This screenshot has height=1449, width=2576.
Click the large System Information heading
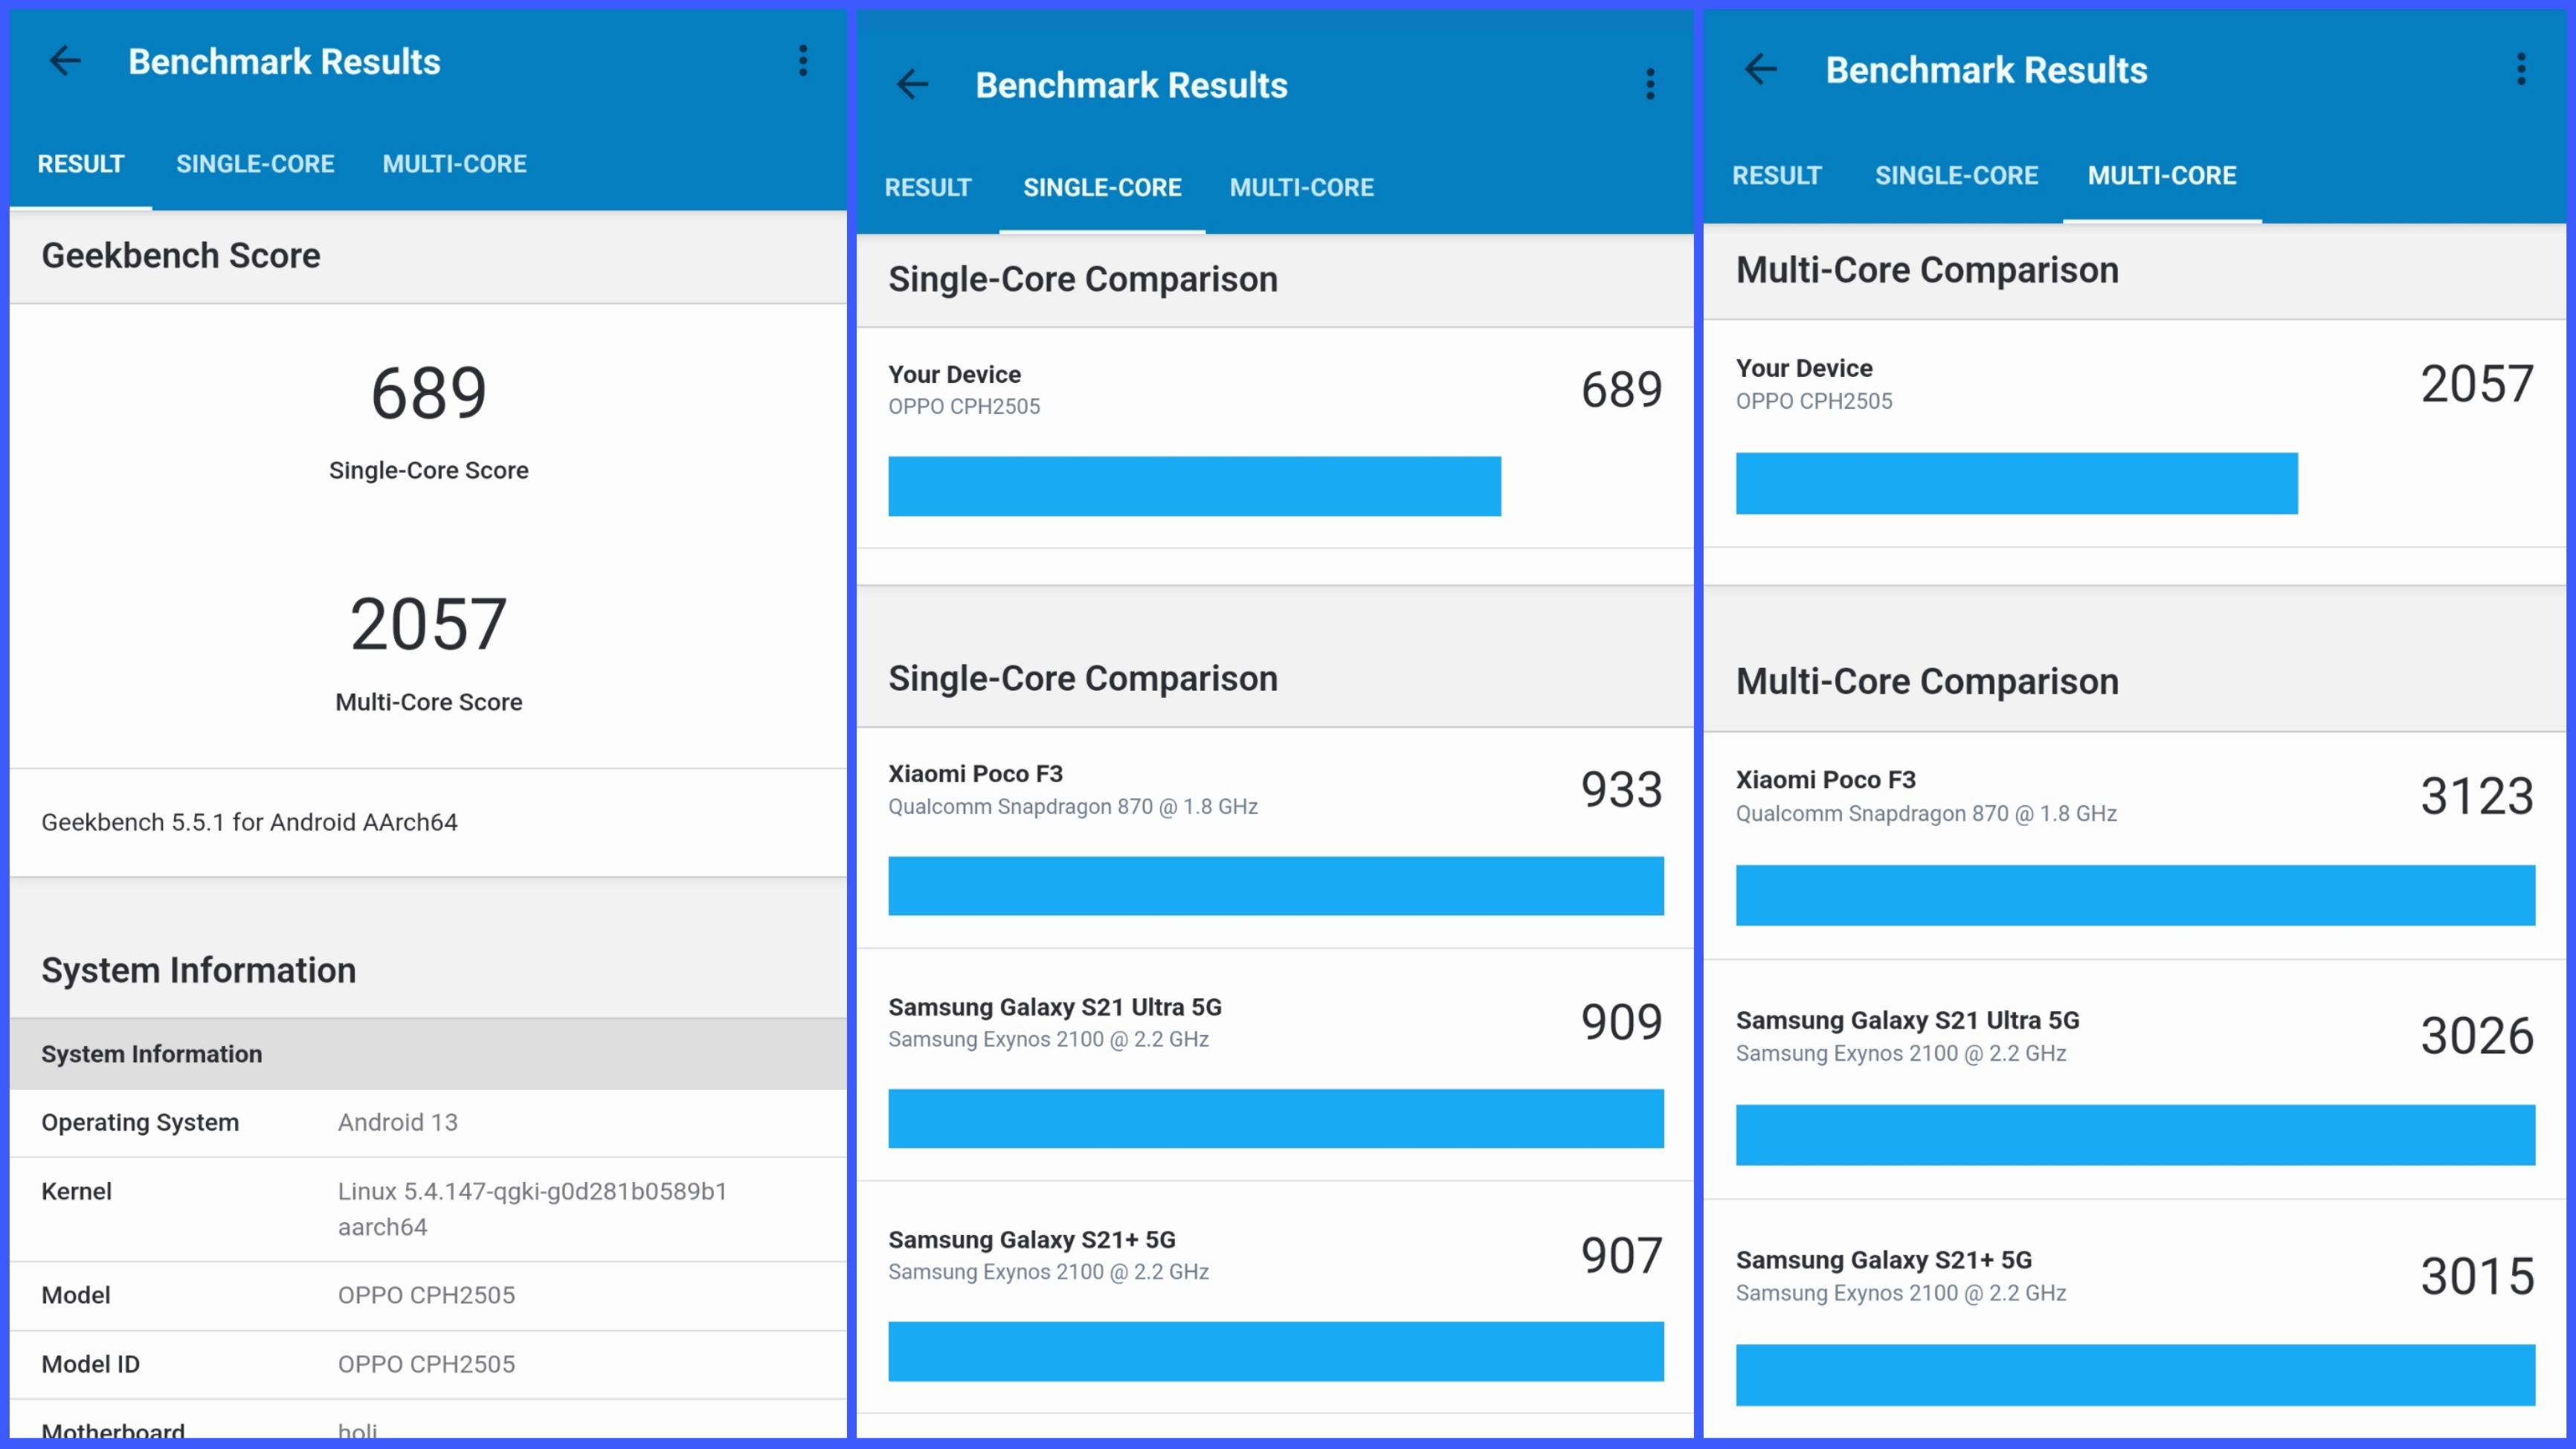[198, 971]
